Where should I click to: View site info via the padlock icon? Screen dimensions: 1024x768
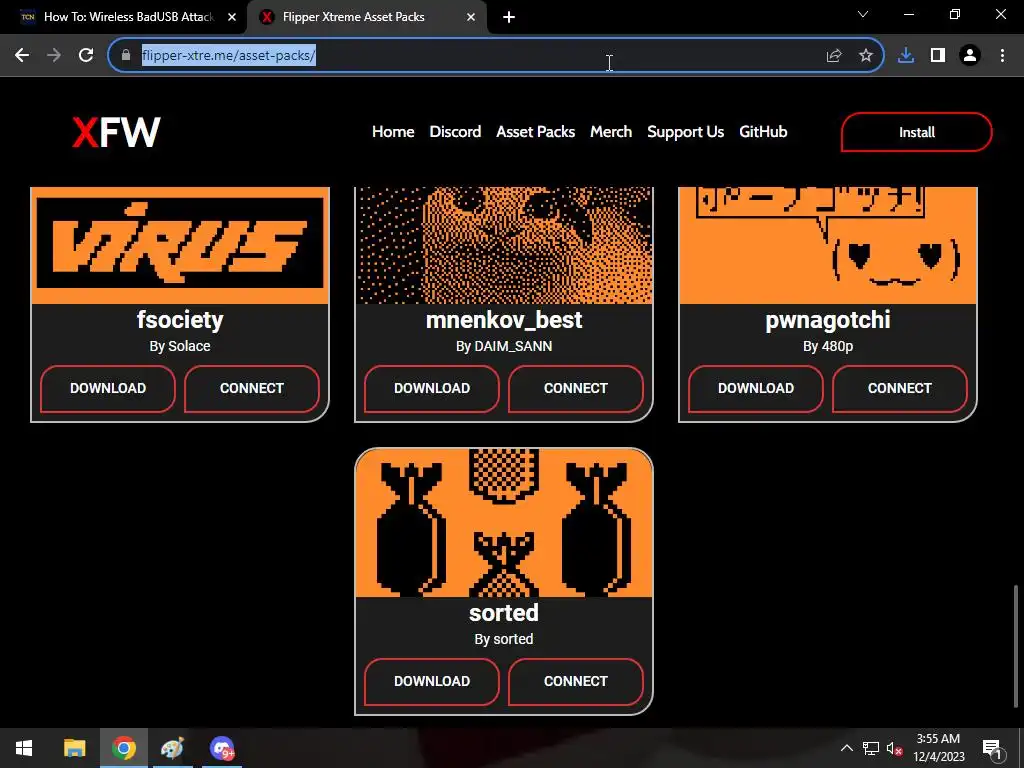pos(126,56)
